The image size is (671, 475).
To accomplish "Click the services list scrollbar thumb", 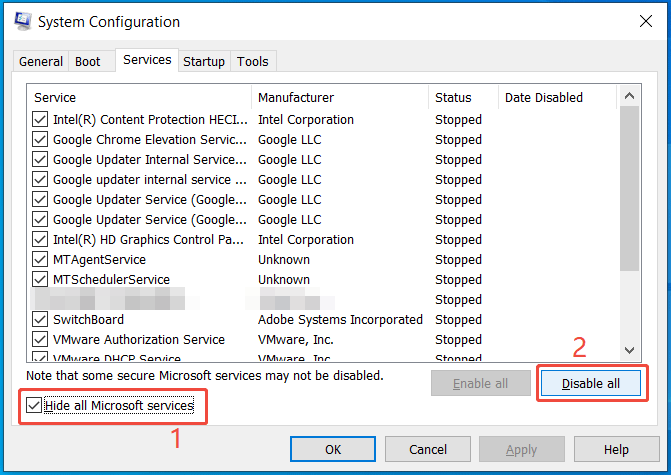I will 629,188.
